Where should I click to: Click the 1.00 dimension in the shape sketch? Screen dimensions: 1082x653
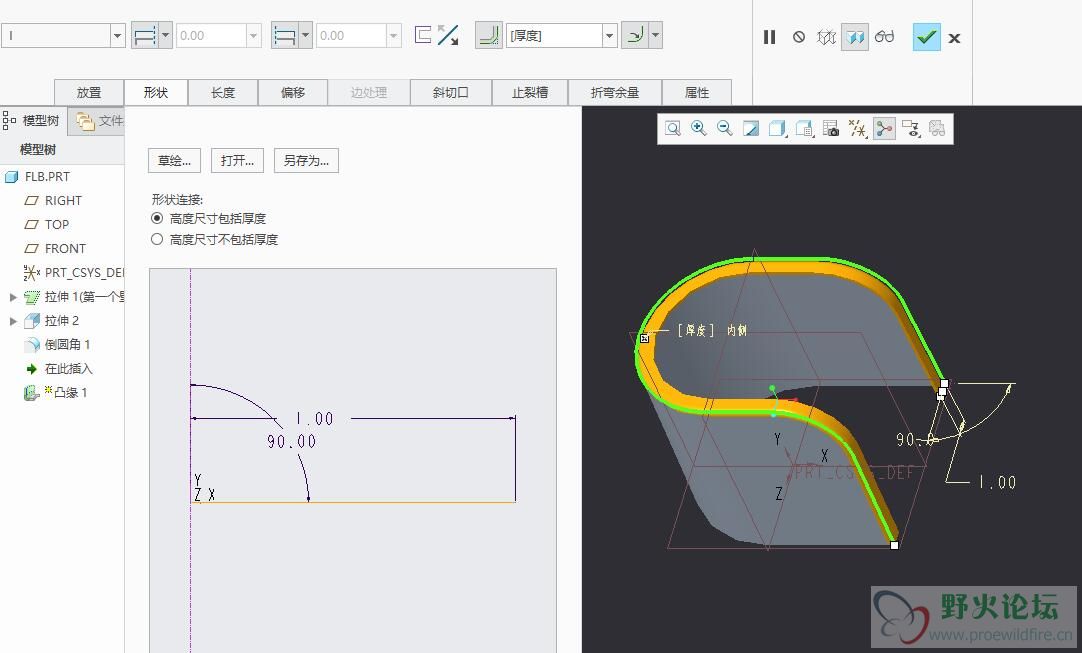(314, 419)
